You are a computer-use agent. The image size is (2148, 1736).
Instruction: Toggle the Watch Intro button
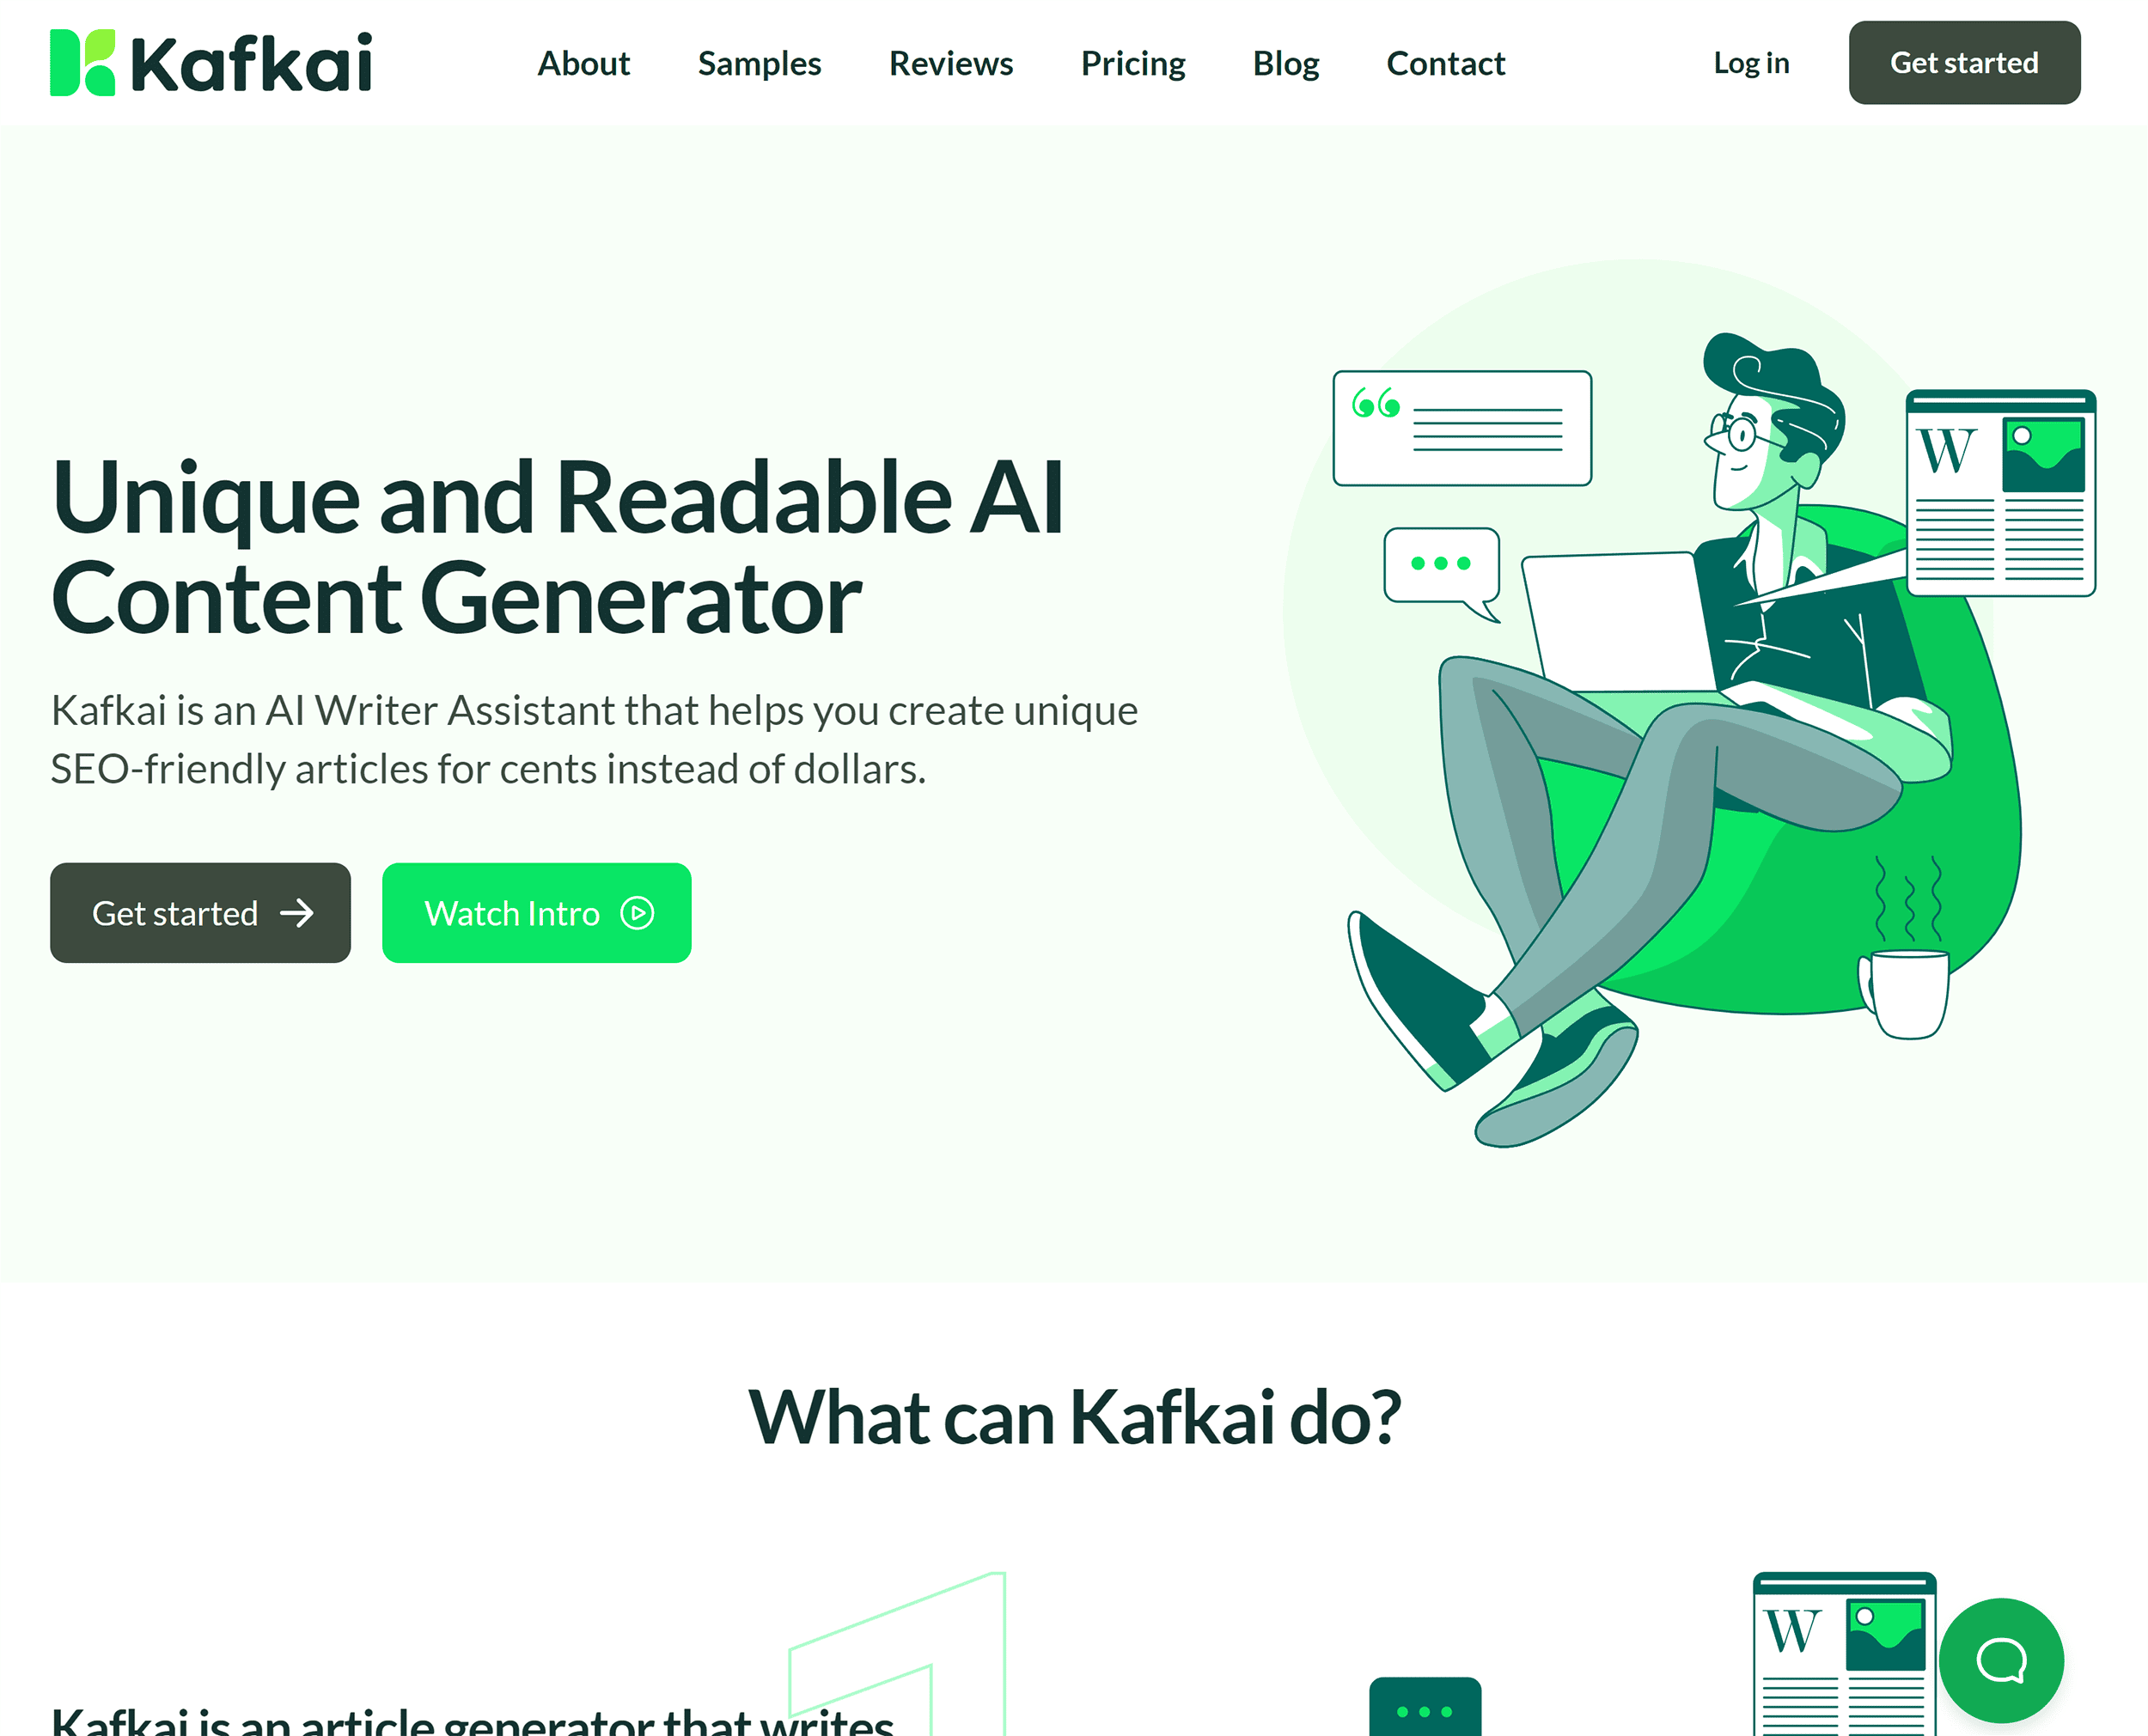click(x=535, y=912)
